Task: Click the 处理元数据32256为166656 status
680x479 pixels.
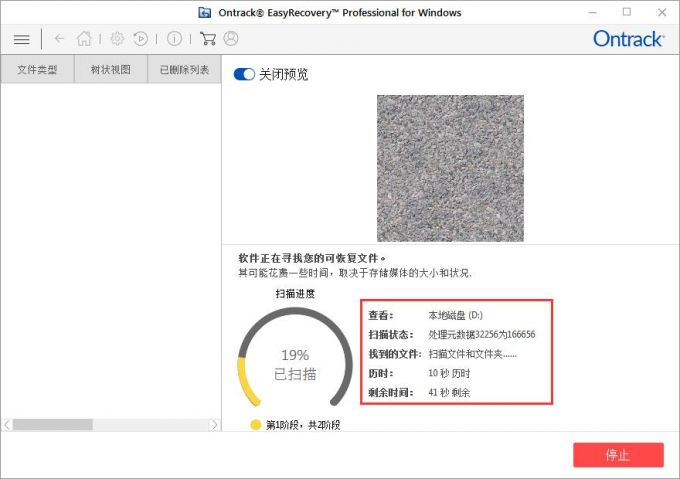Action: click(x=482, y=334)
